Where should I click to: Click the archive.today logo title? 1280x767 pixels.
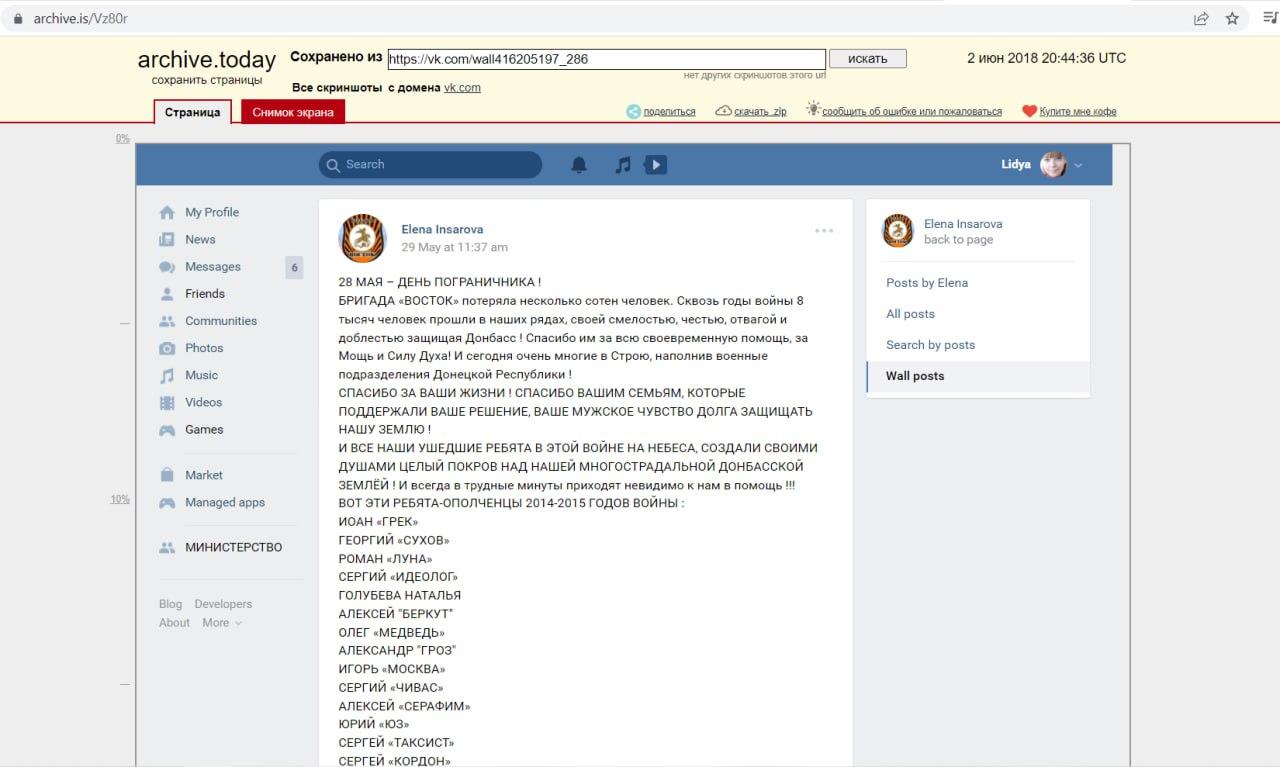point(207,60)
